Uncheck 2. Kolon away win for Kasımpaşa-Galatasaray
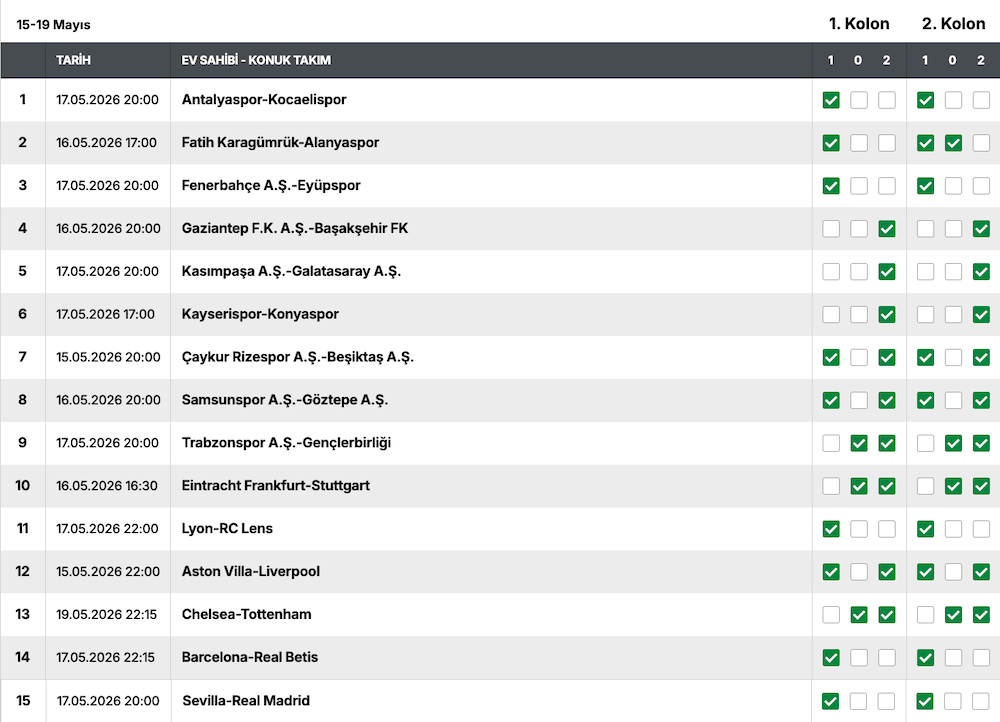 pos(981,272)
